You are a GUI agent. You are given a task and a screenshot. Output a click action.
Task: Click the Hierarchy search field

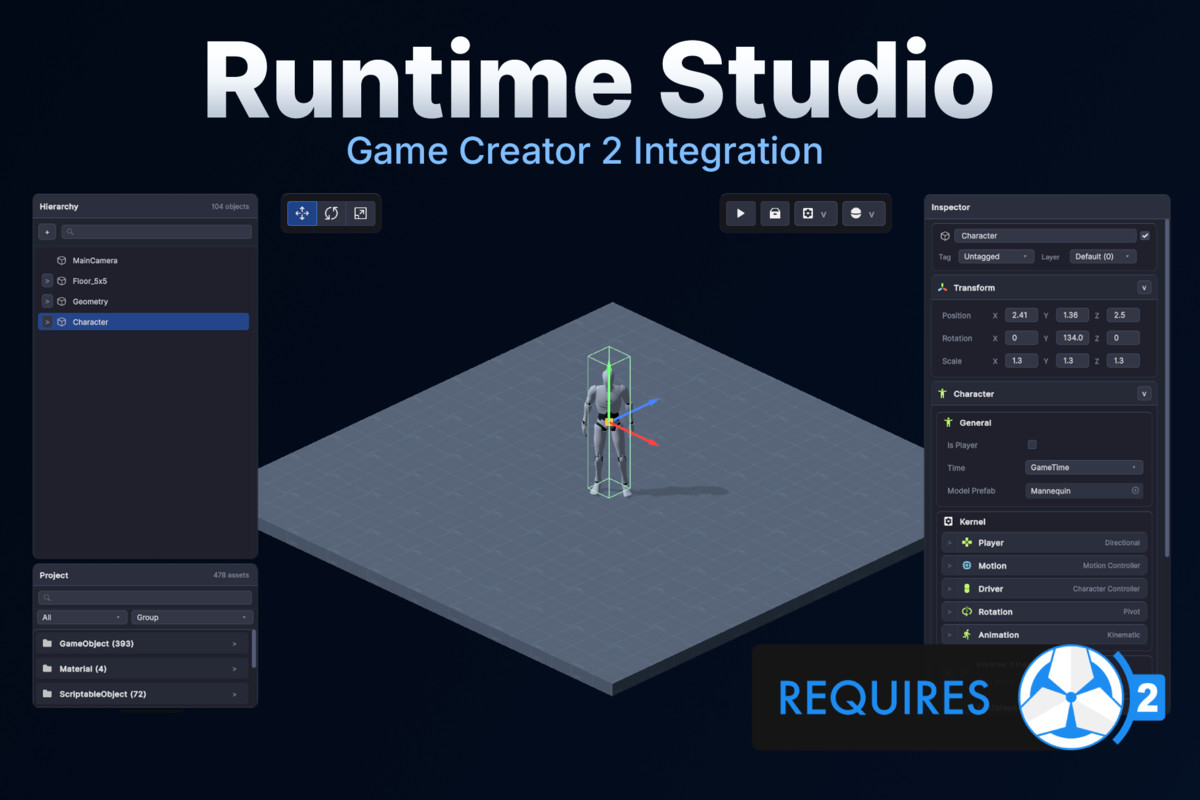(156, 232)
